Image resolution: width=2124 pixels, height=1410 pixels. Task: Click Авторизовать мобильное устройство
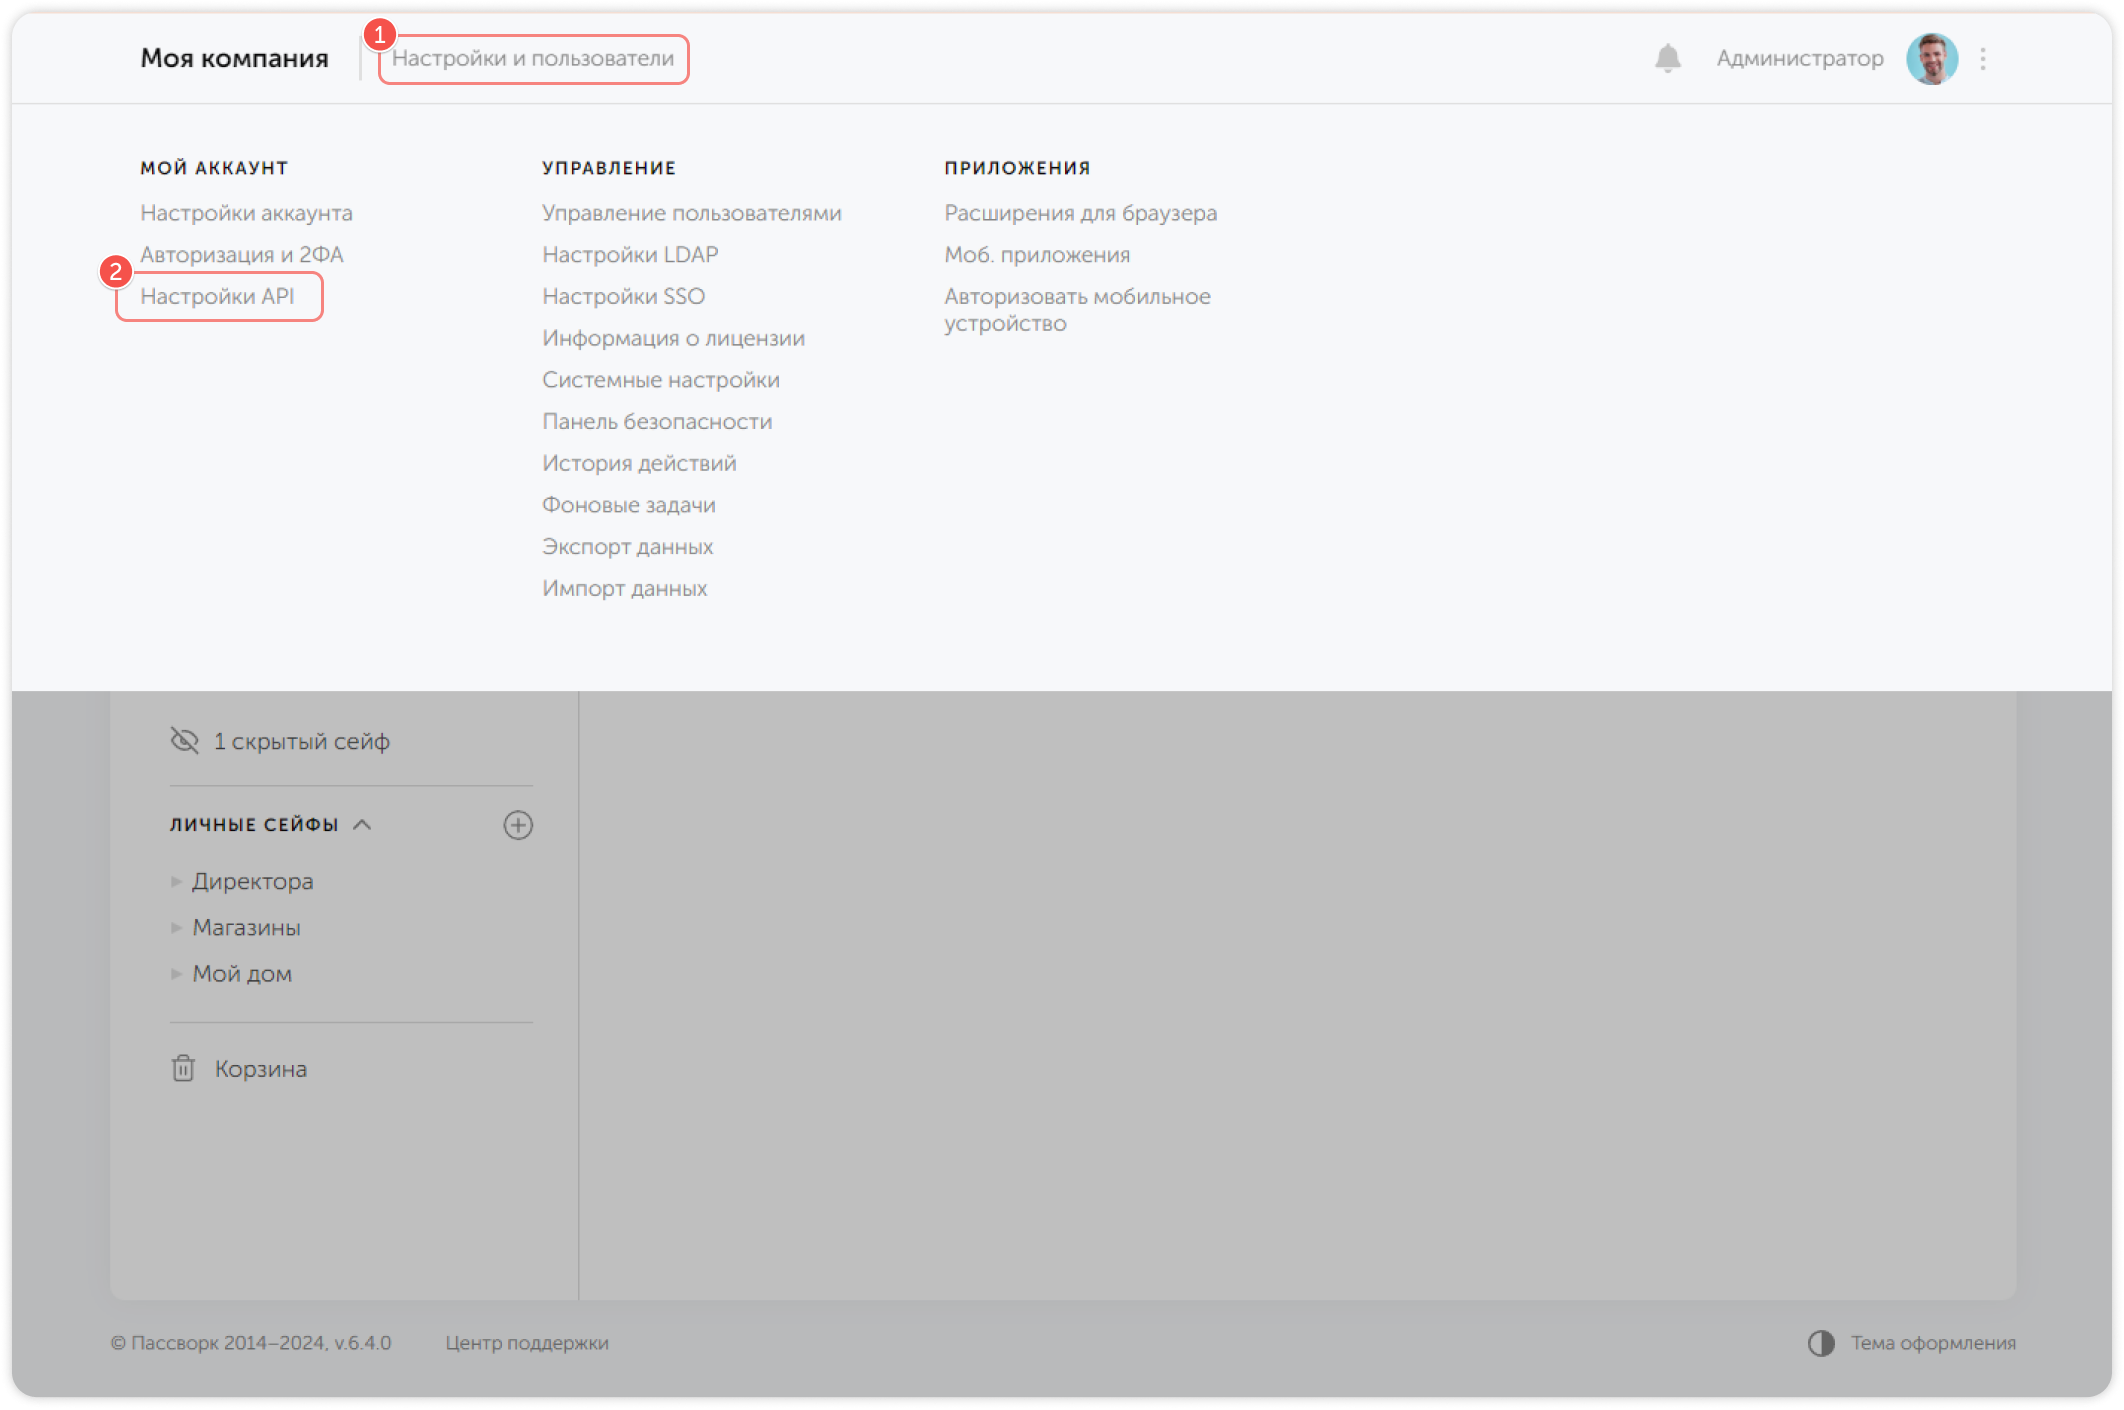1077,309
